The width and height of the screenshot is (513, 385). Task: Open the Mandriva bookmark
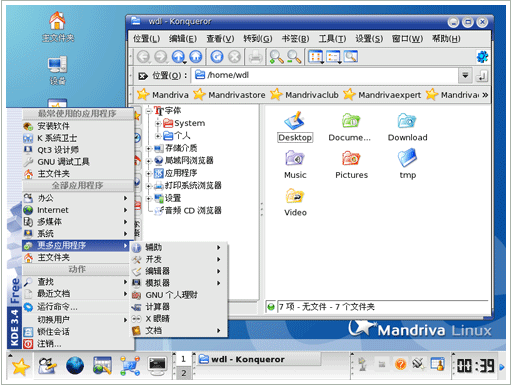click(163, 95)
